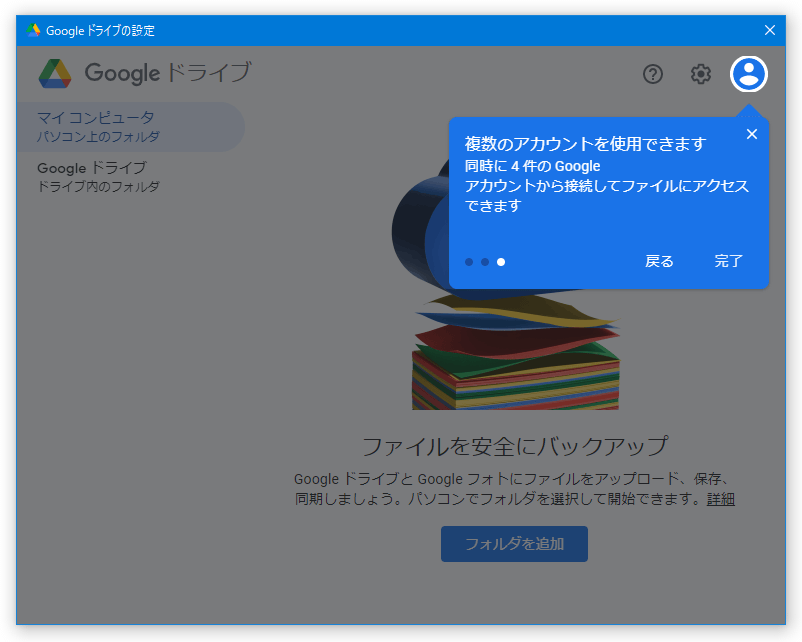Screen dimensions: 802x642
Task: Close the Google ドライブの設定 window
Action: [x=770, y=30]
